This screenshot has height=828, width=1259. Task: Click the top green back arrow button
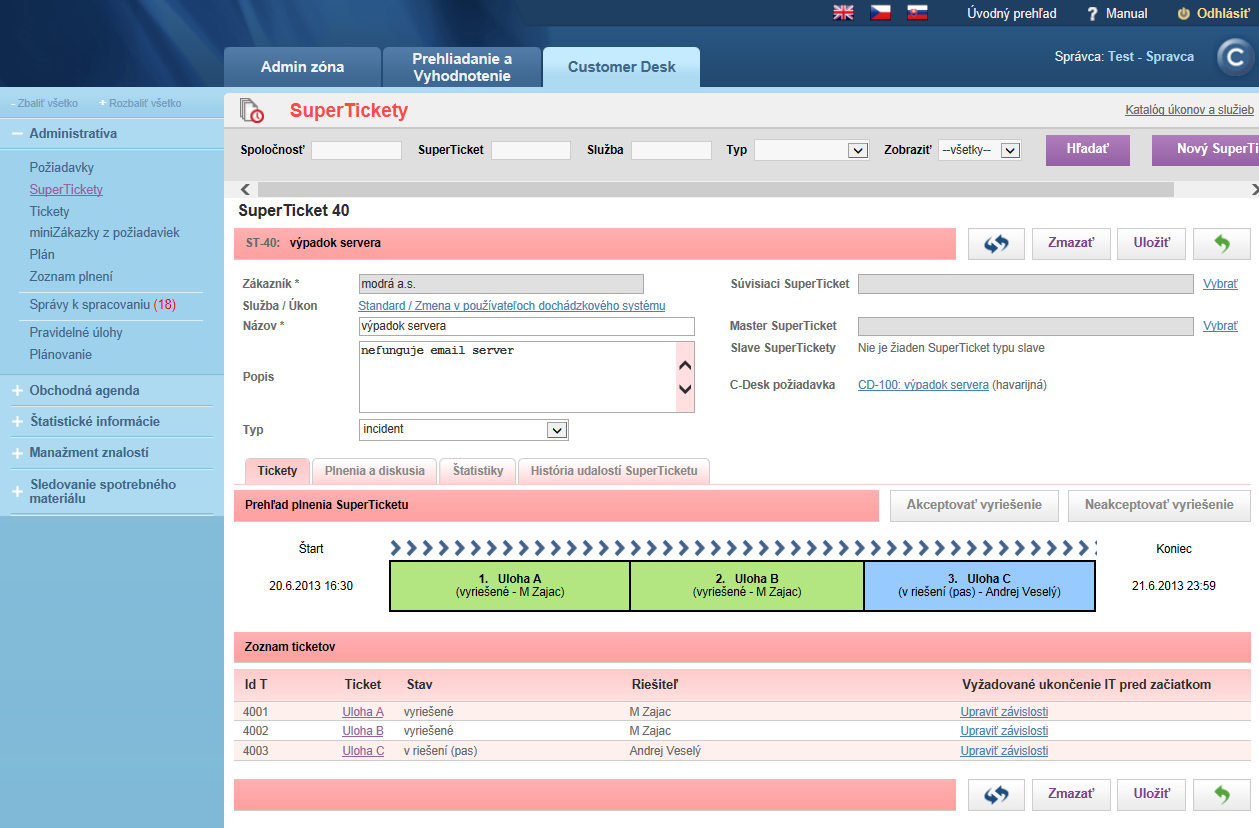coord(1222,243)
